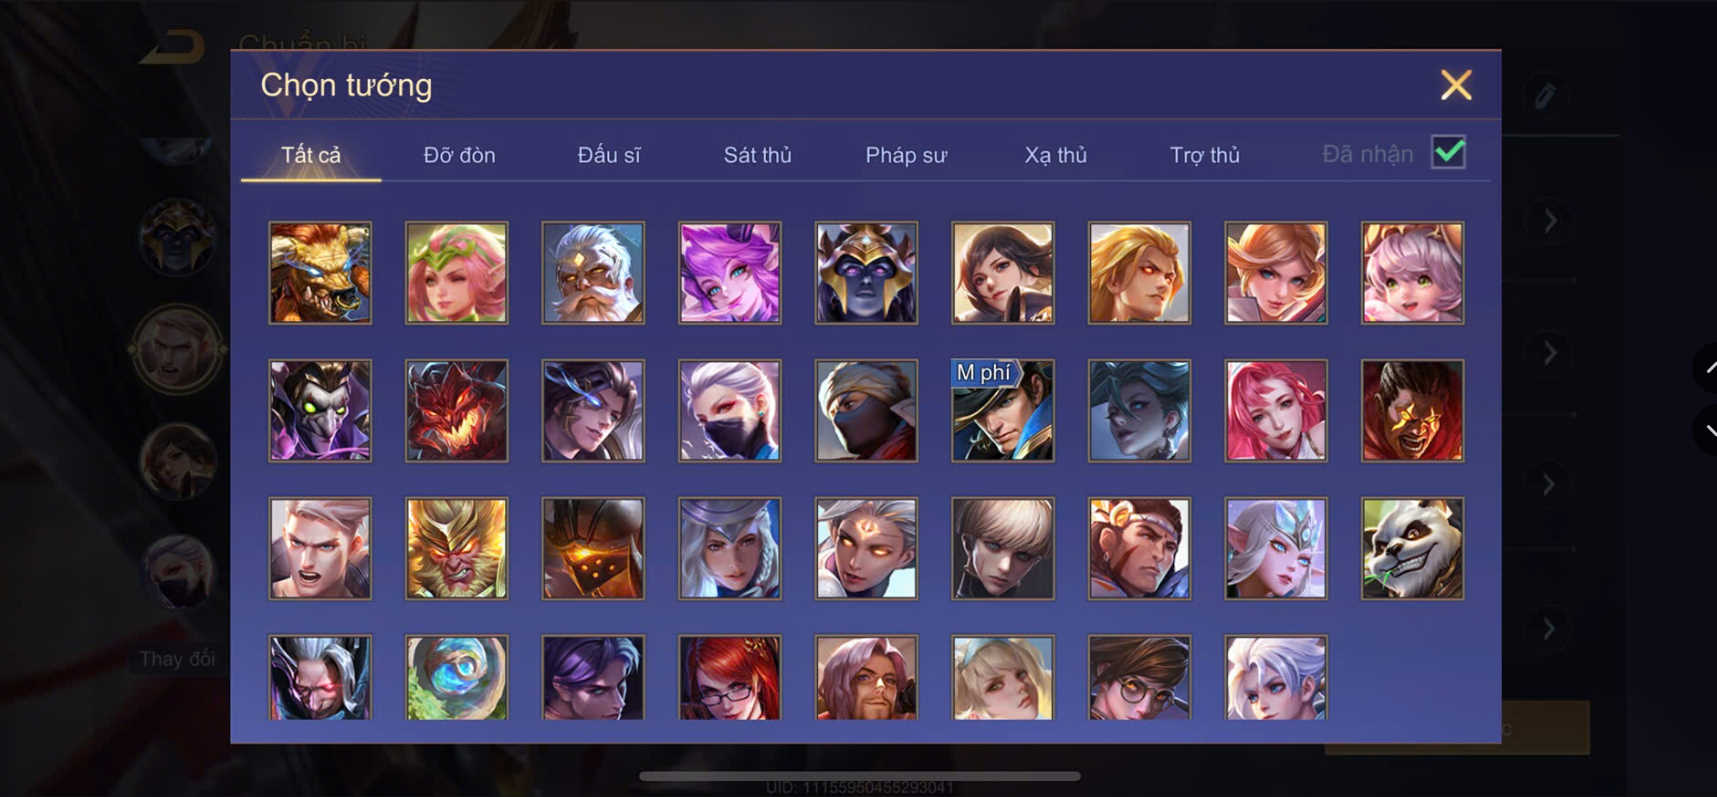Switch to the 'Trợ thủ' tab
The height and width of the screenshot is (797, 1717).
[1204, 155]
